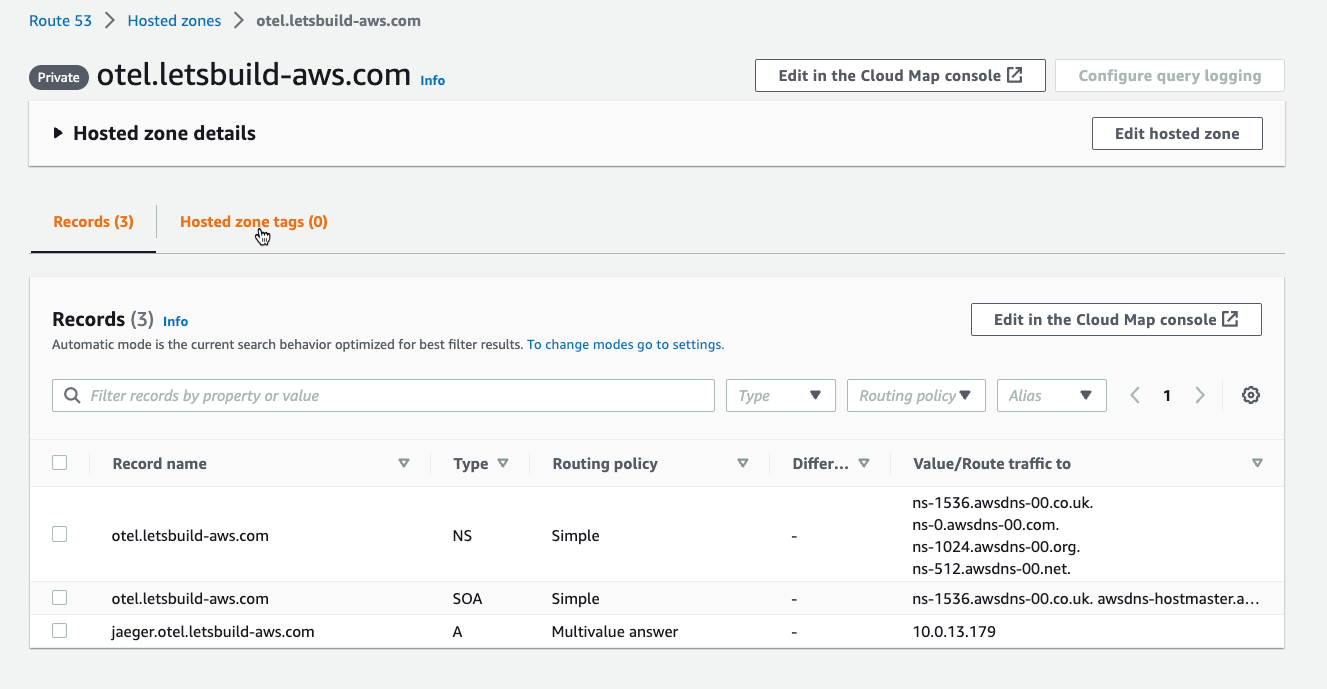The height and width of the screenshot is (689, 1327).
Task: Click otel.letsbuild-aws.com name in SOA row
Action: point(190,598)
